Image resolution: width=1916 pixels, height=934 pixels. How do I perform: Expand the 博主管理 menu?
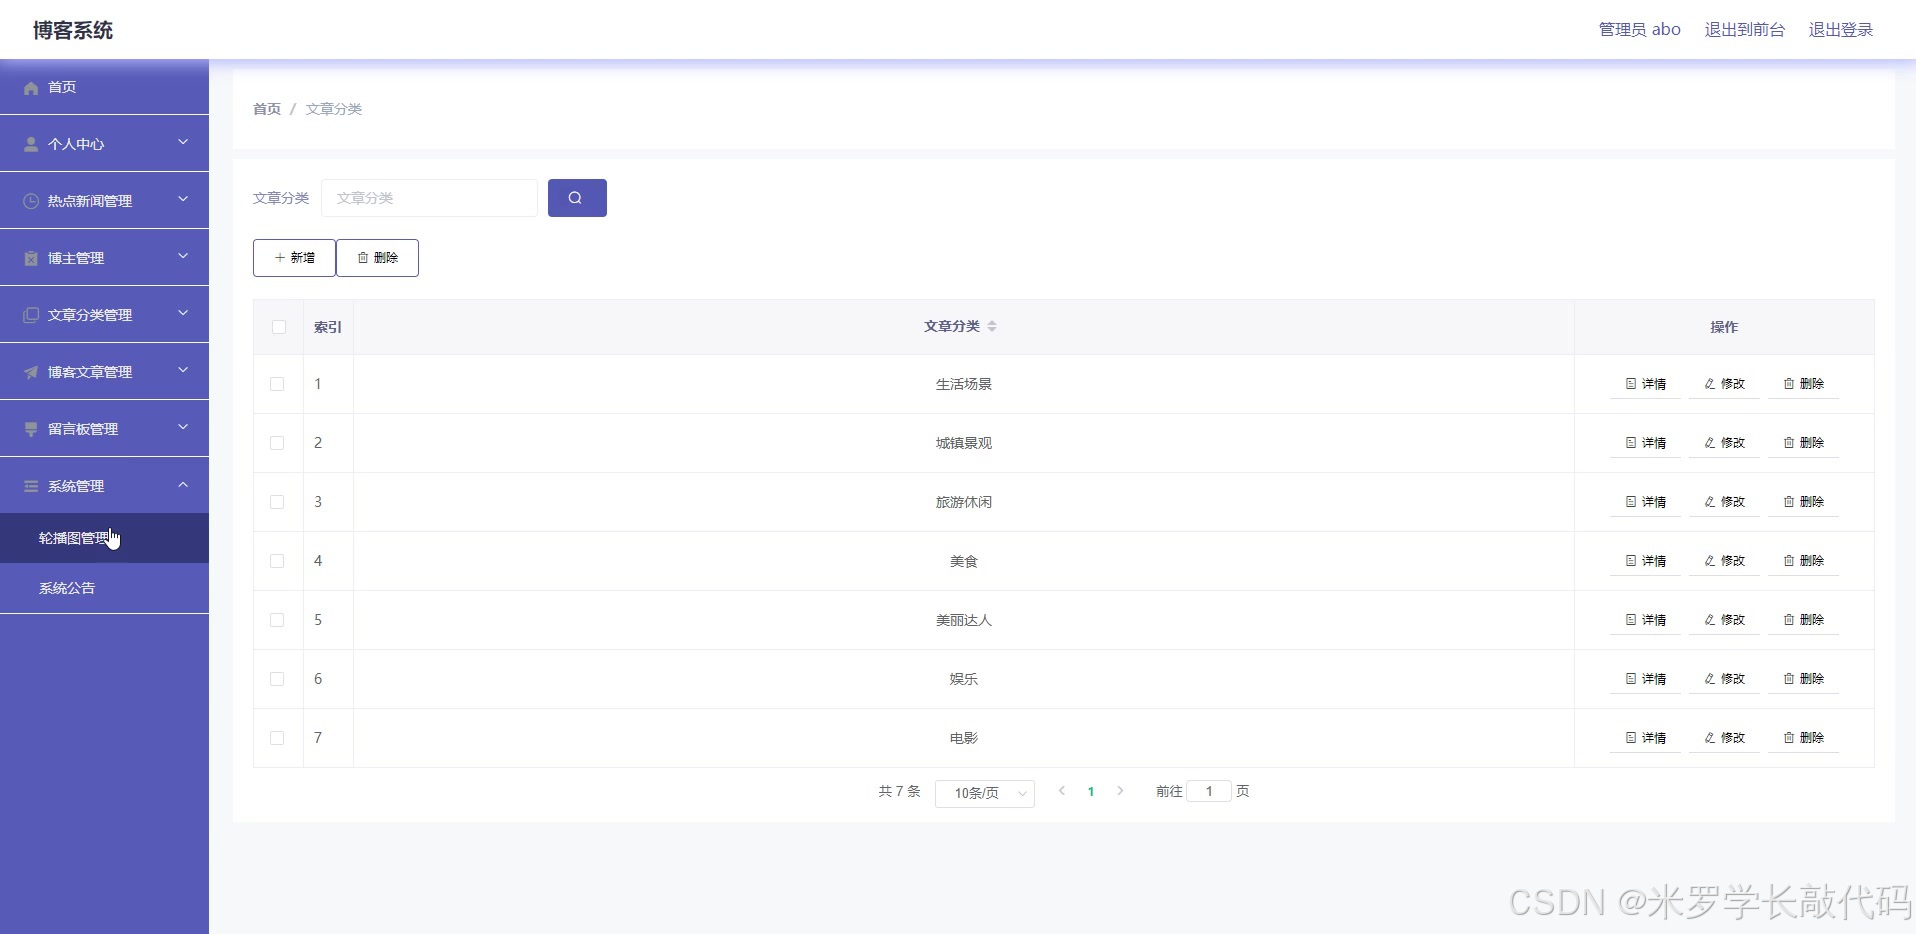pos(104,257)
